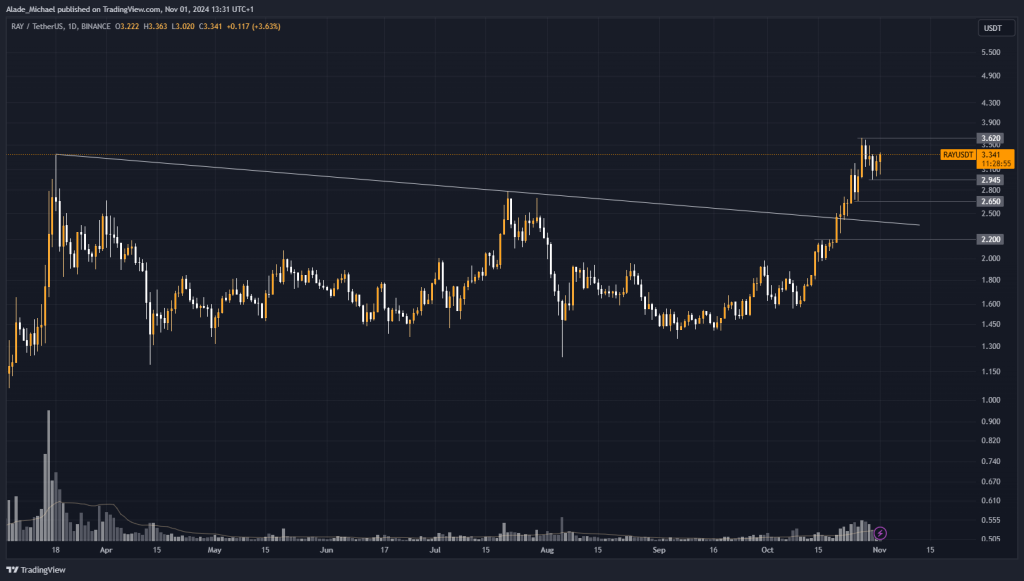Click the Oct label on time axis
Viewport: 1024px width, 581px height.
(767, 550)
